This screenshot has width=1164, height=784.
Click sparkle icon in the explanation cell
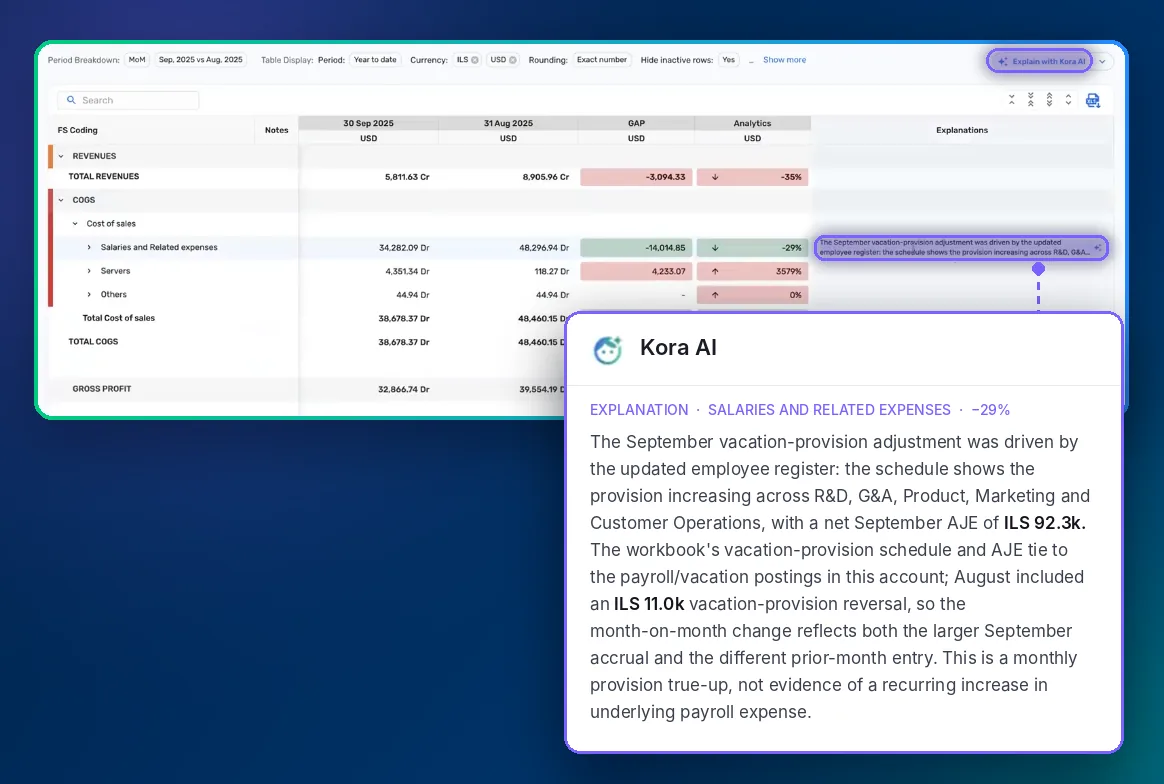click(x=1098, y=248)
